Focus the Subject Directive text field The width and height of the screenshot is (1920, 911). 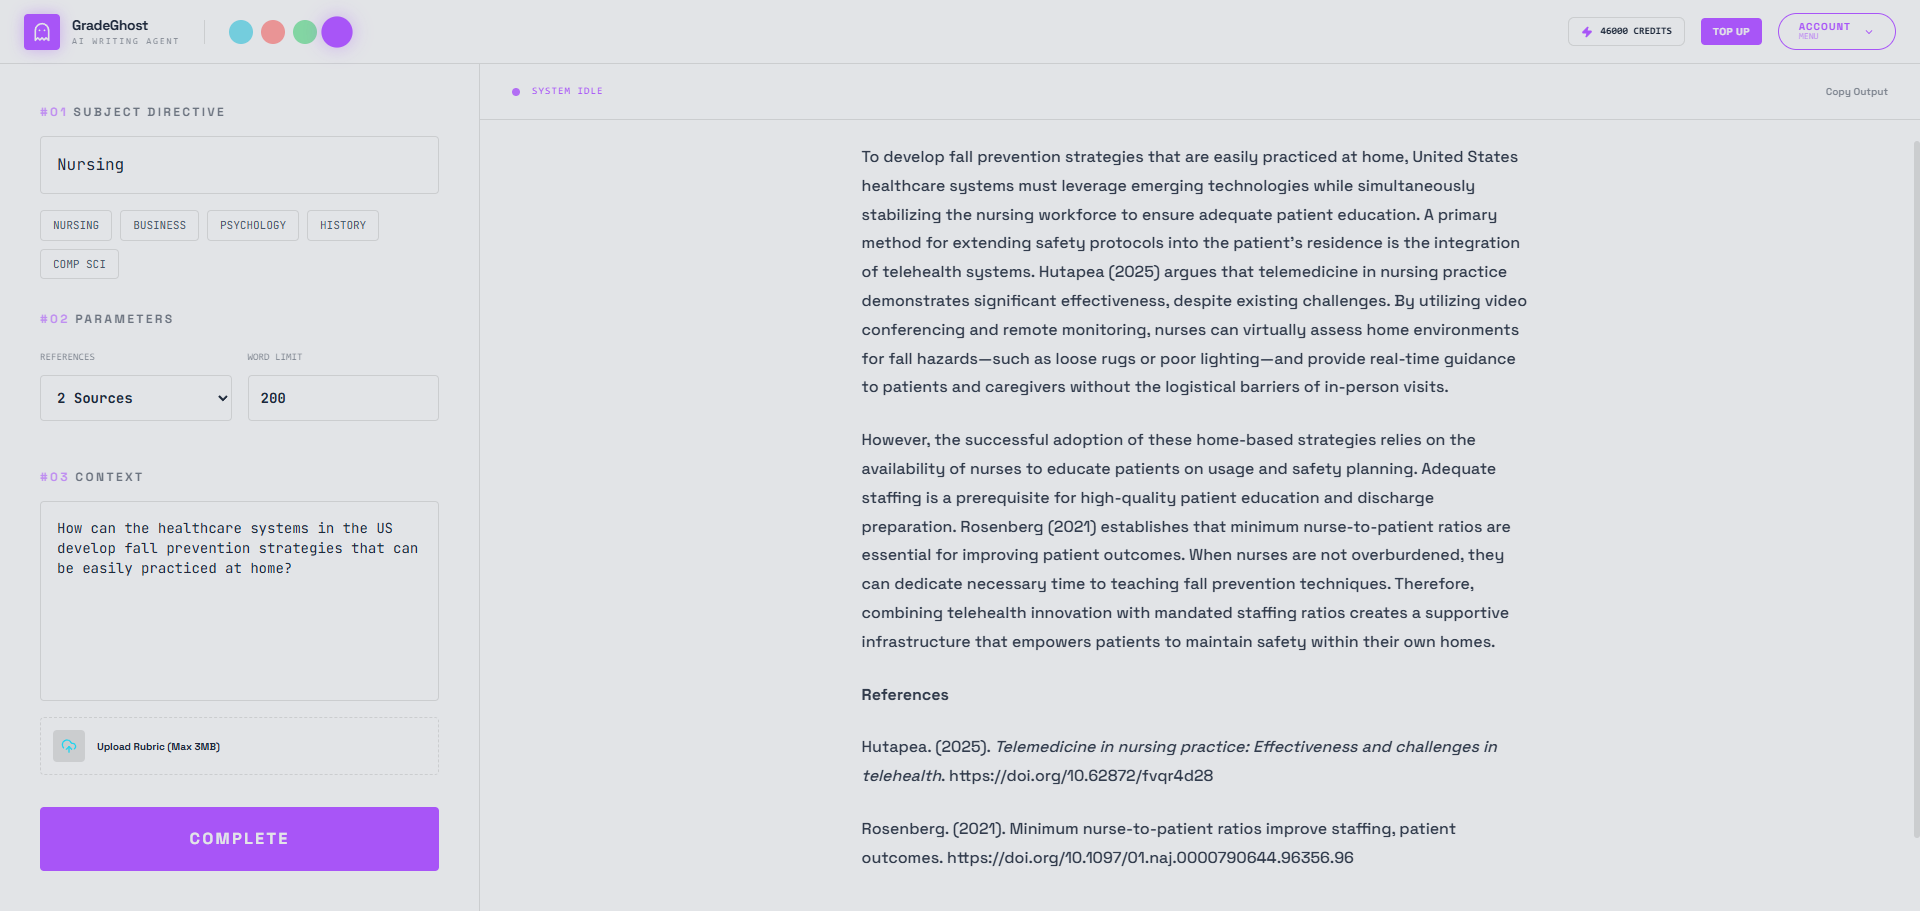tap(239, 165)
